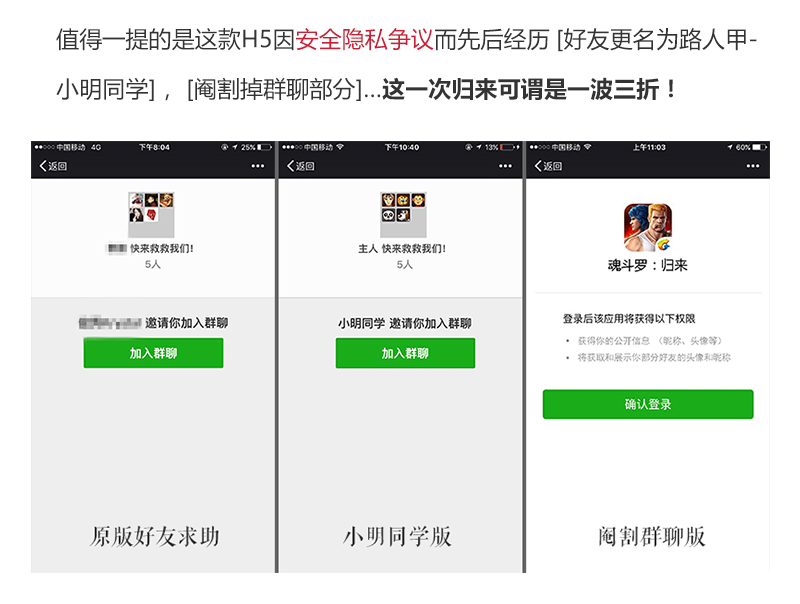Click red 安全隐私争议 text
This screenshot has height=604, width=800.
[x=364, y=40]
